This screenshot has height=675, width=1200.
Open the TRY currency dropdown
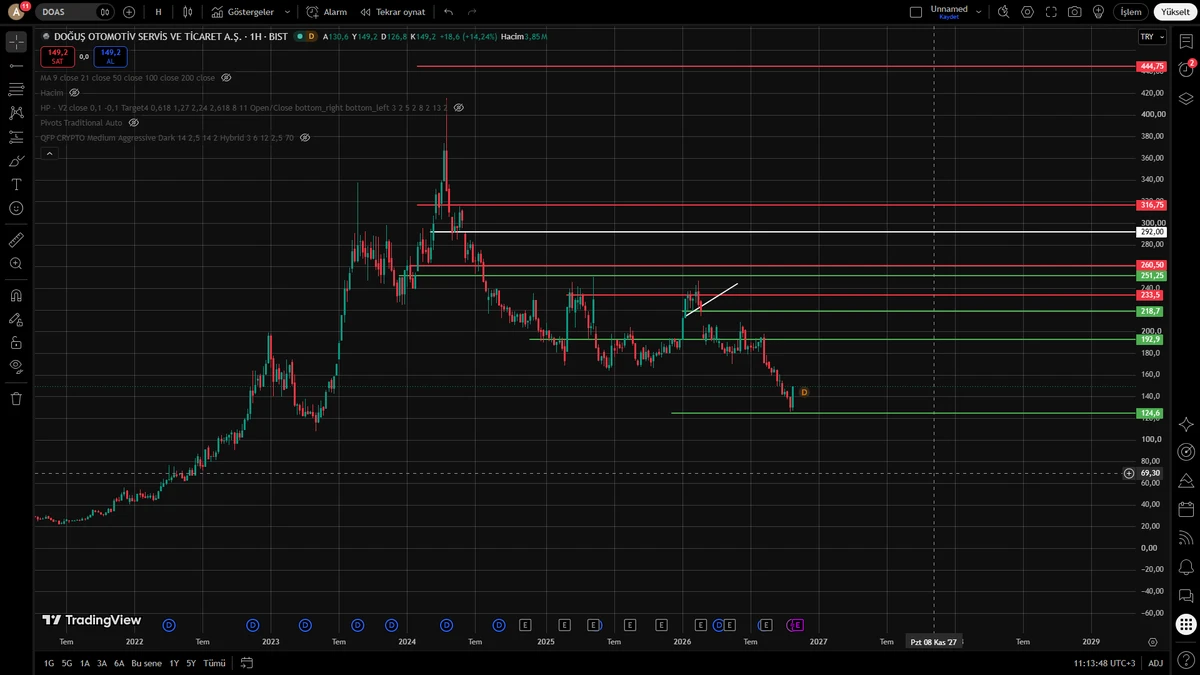(x=1152, y=37)
